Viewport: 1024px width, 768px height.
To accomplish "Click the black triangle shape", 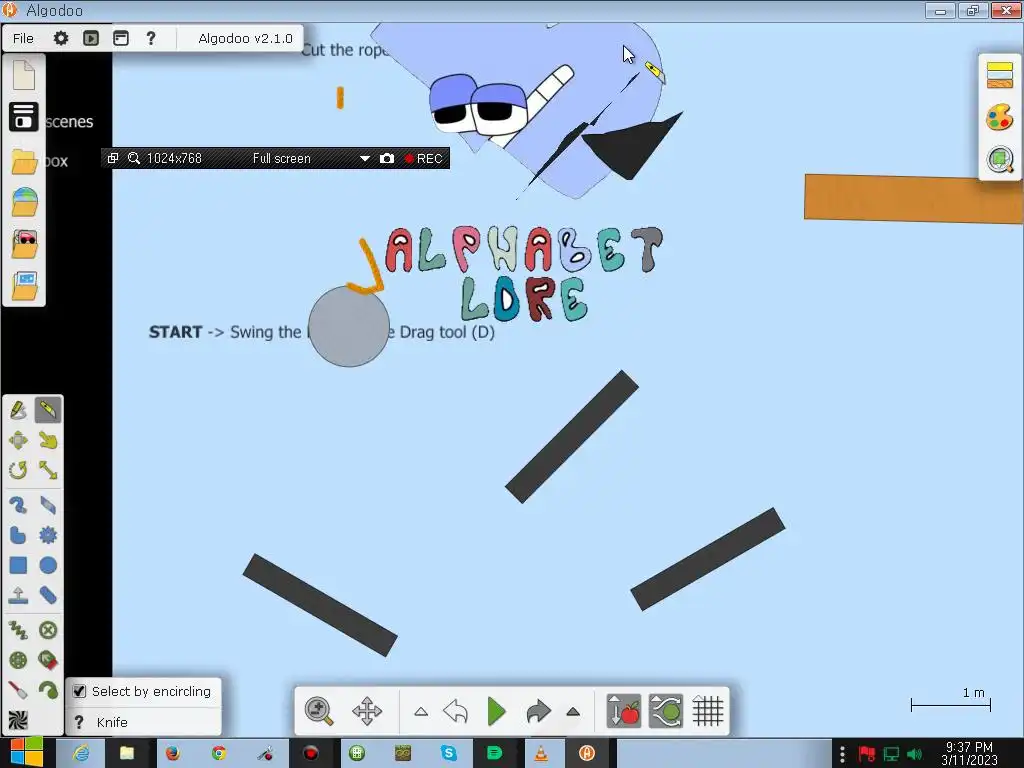I will 633,146.
